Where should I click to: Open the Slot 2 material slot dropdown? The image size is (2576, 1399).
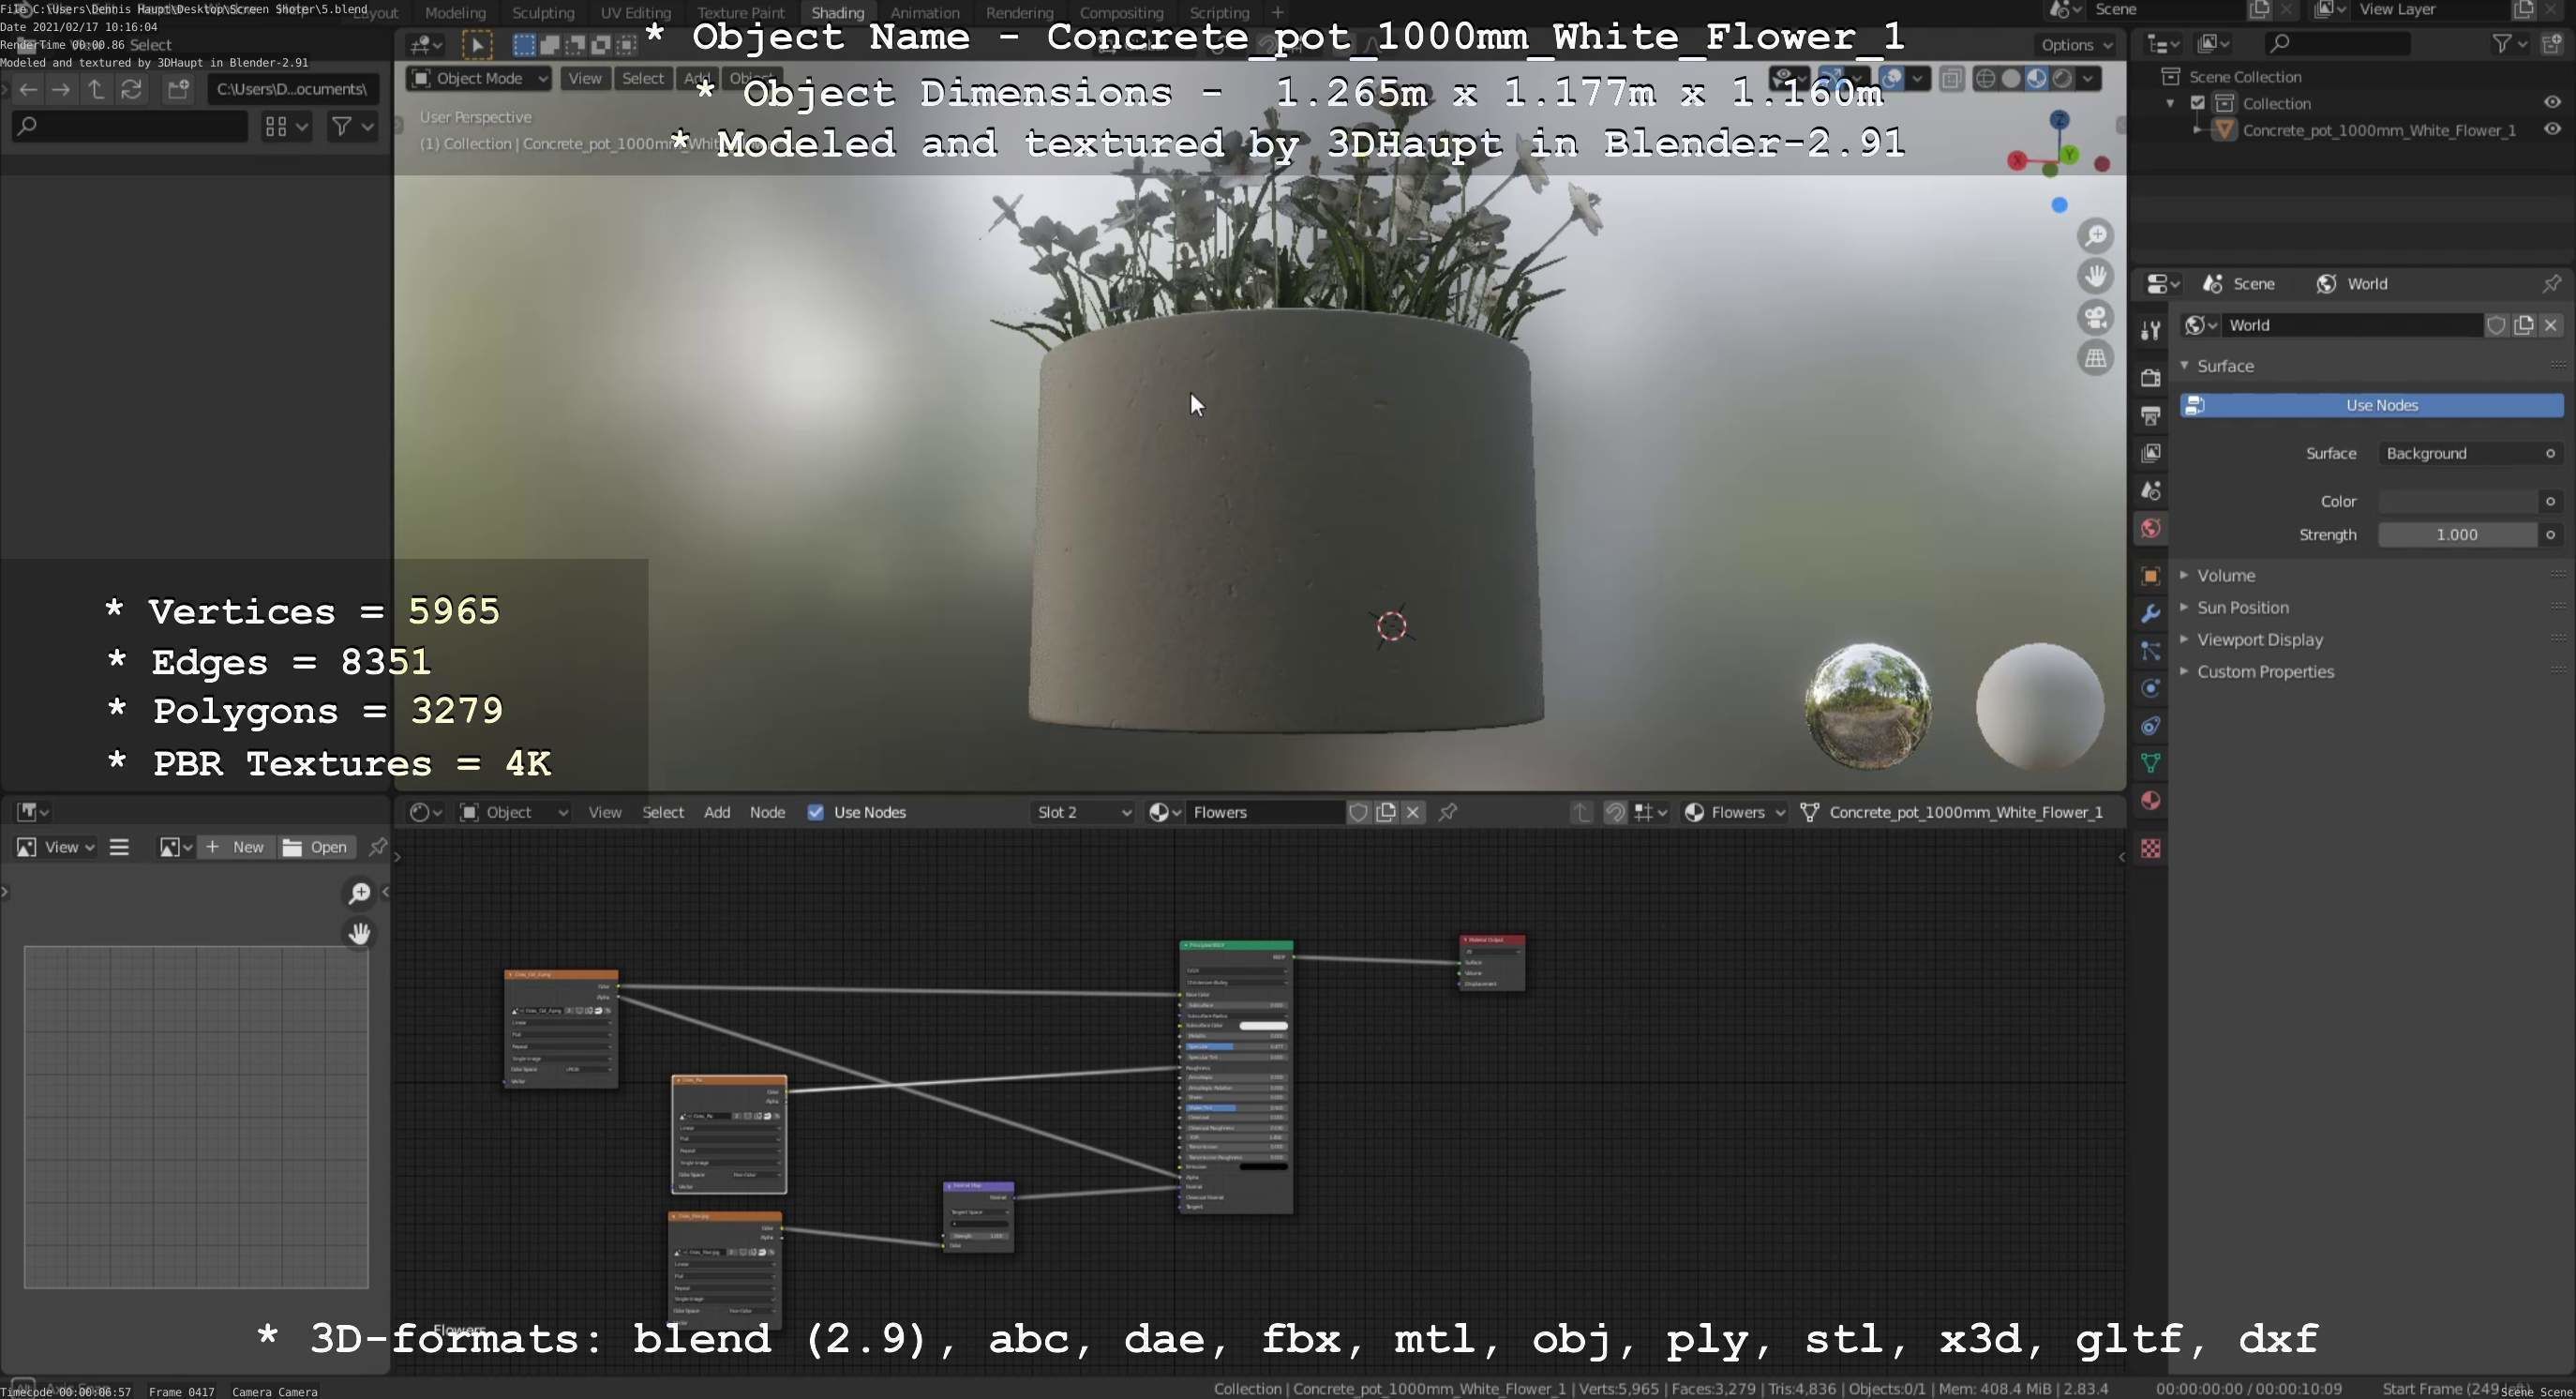tap(1083, 812)
